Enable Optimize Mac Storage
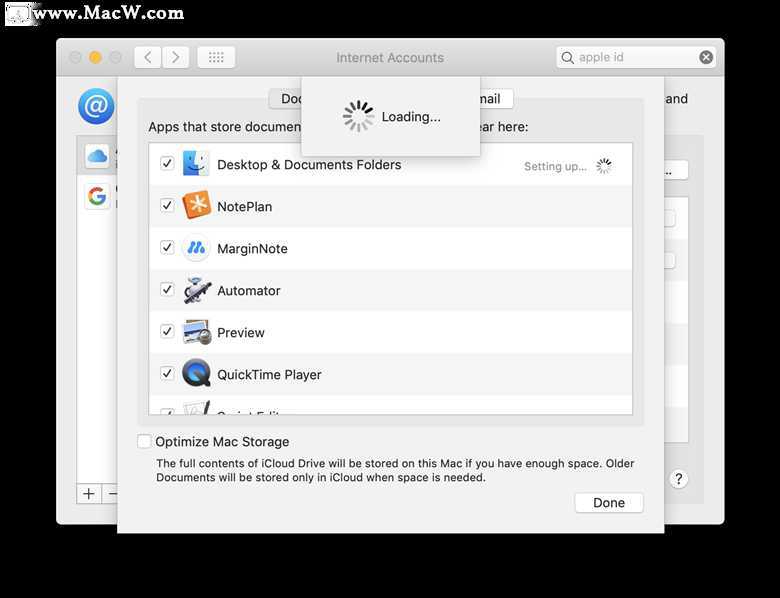 coord(144,441)
